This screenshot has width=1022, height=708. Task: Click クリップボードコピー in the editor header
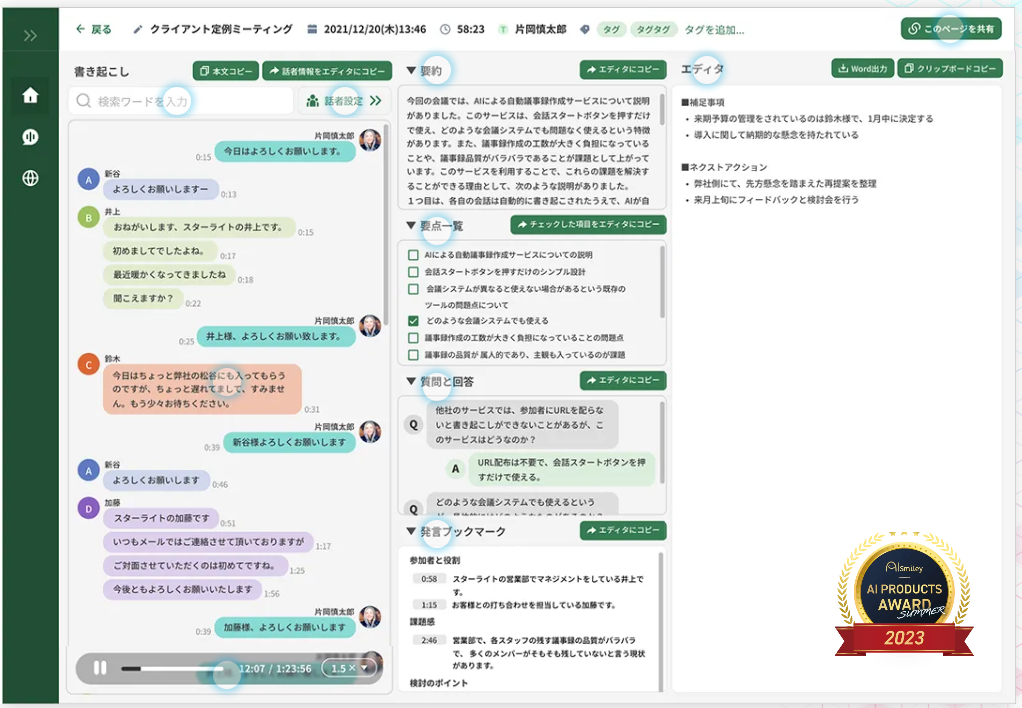click(950, 68)
